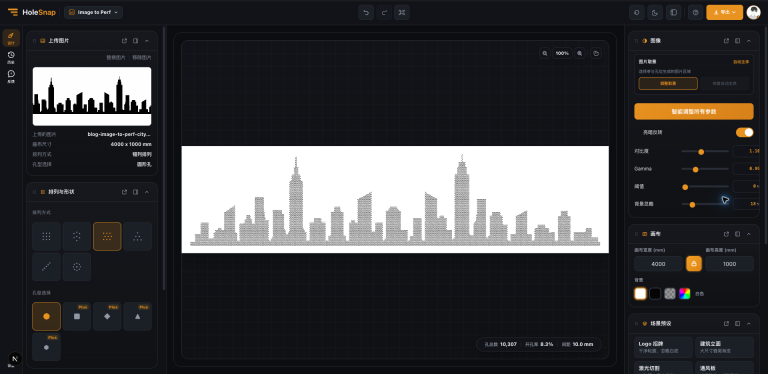The height and width of the screenshot is (374, 768).
Task: Choose the white background swatch
Action: coord(640,294)
